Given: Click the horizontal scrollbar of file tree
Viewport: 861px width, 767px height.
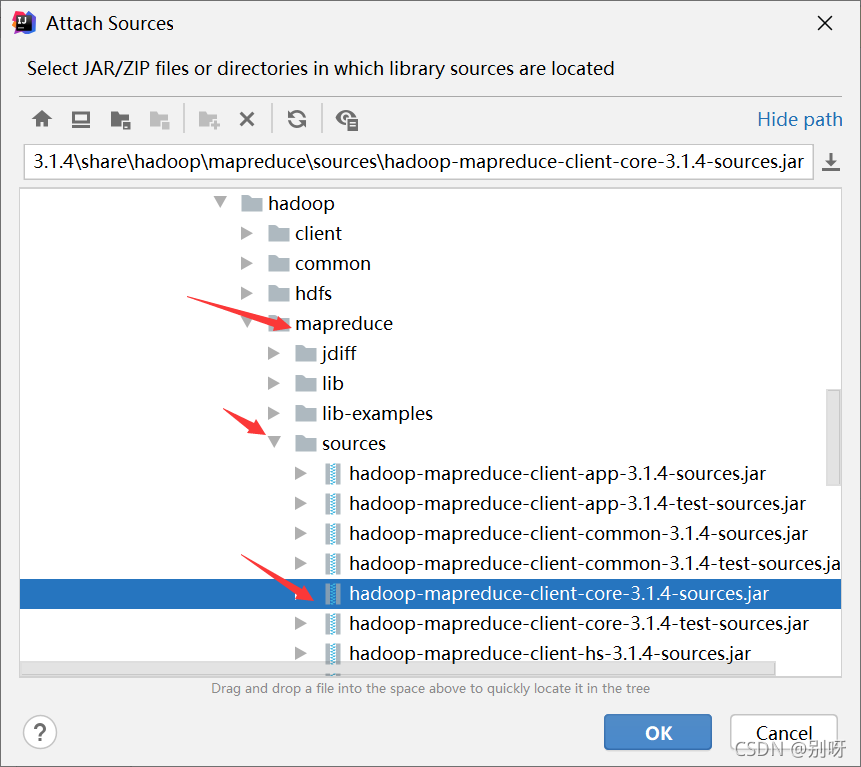Looking at the screenshot, I should click(398, 668).
